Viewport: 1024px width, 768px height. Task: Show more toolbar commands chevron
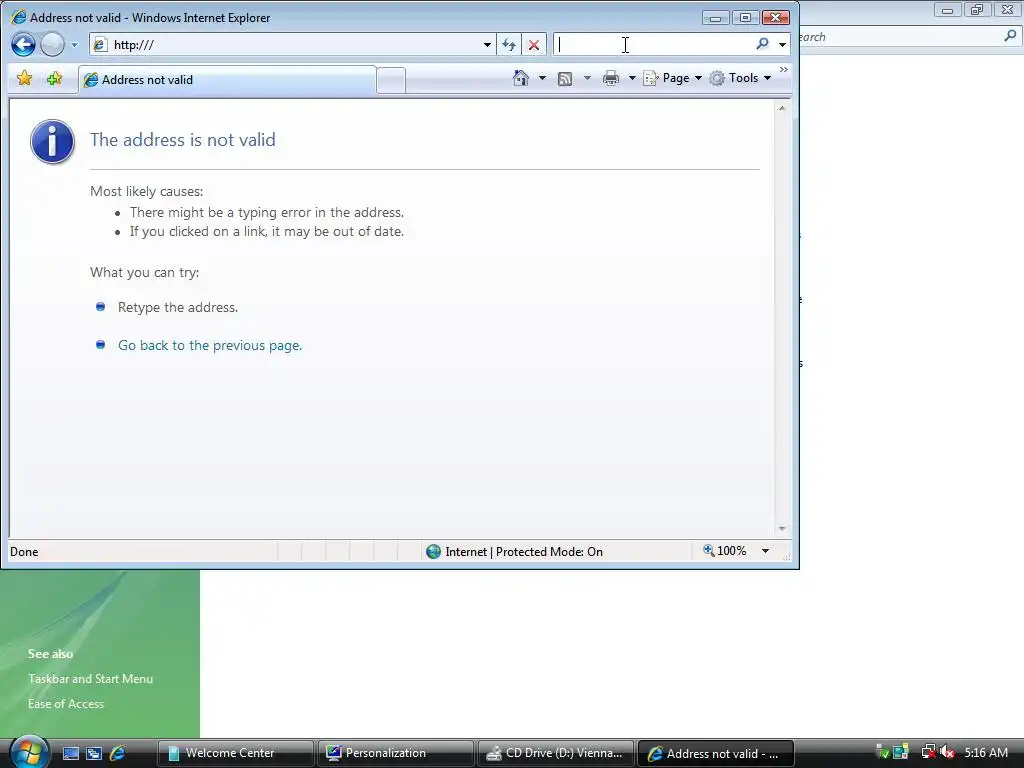click(784, 69)
